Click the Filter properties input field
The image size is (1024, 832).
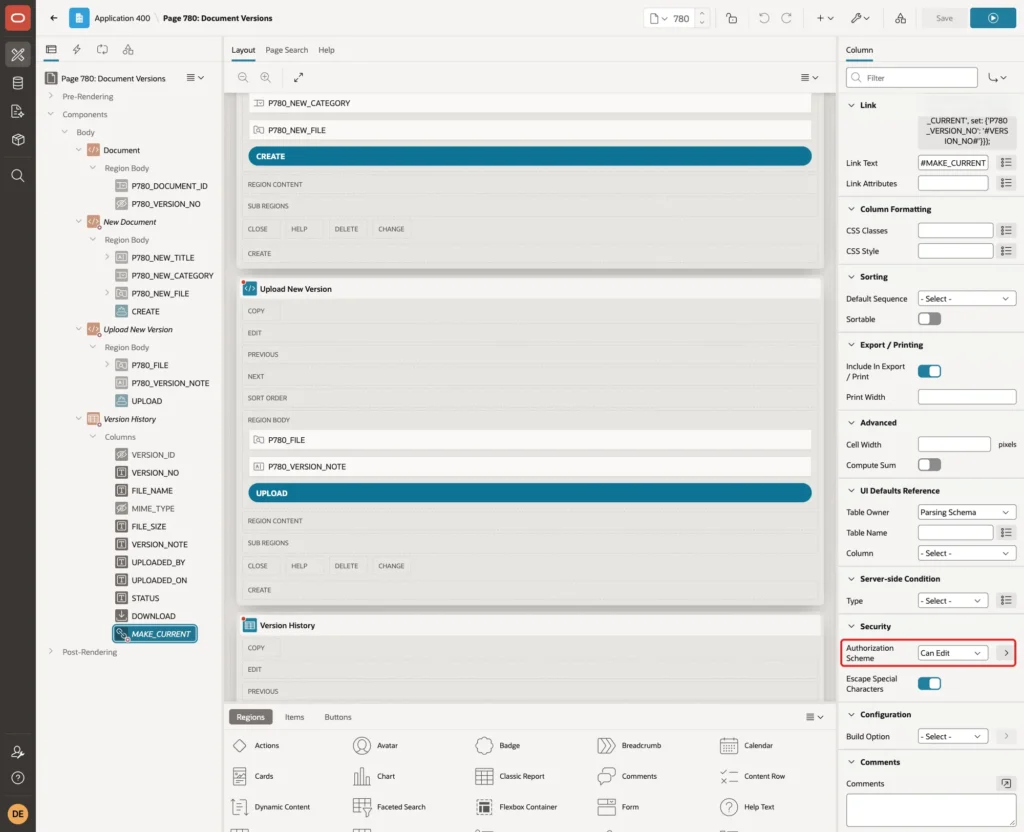911,77
